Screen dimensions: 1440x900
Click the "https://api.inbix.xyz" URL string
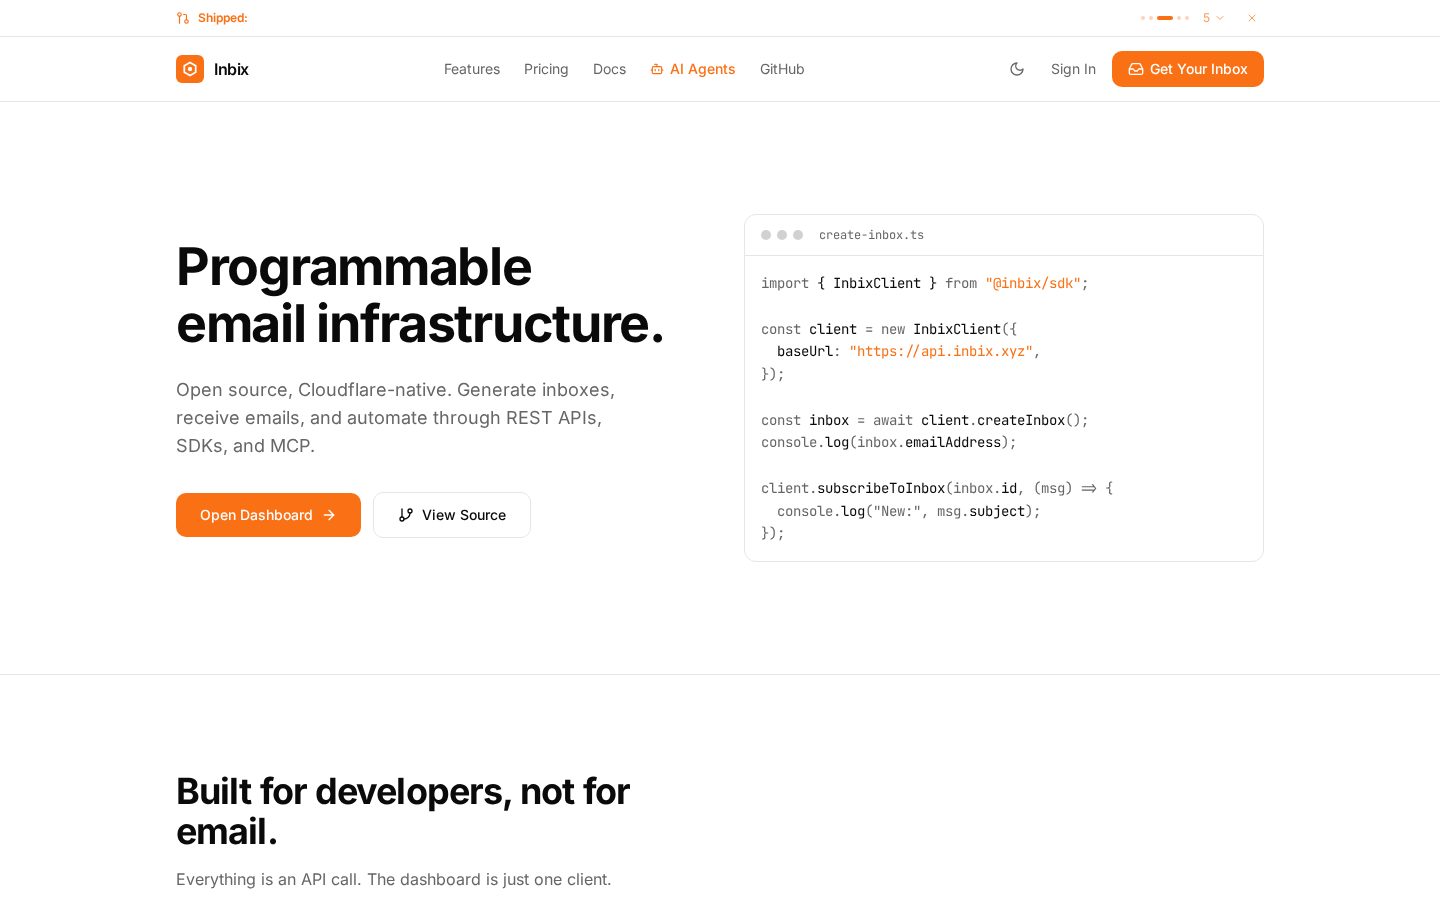click(x=941, y=351)
